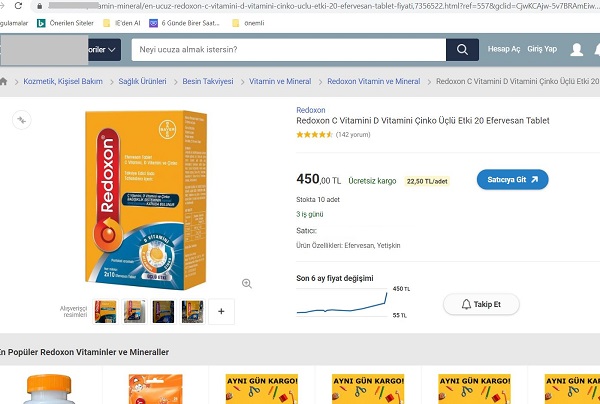Click the star rating icons
The height and width of the screenshot is (404, 600).
pos(314,134)
